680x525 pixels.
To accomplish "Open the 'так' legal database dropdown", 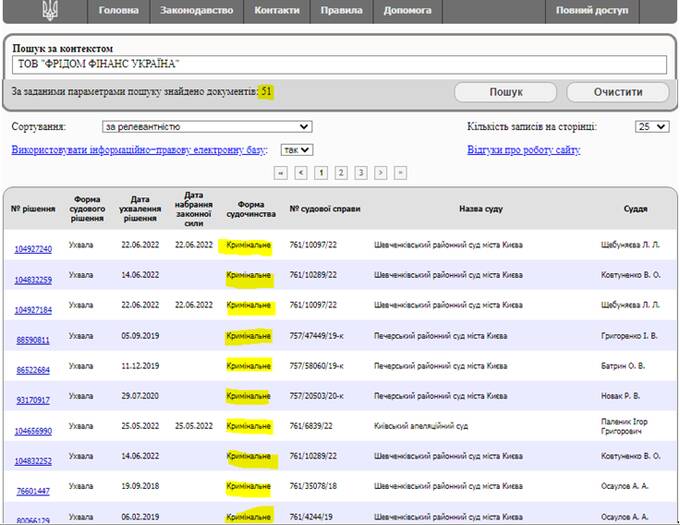I will (x=297, y=150).
